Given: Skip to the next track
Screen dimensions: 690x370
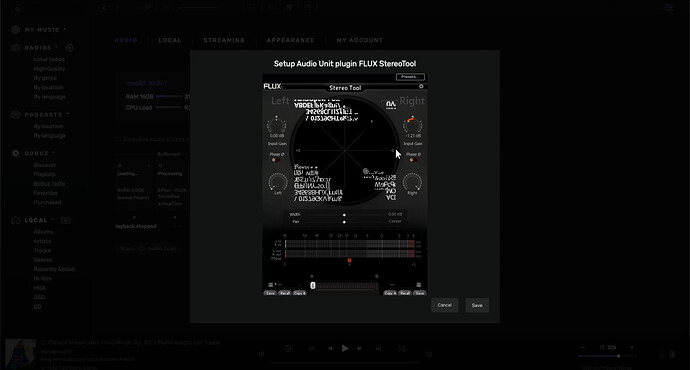Looking at the screenshot, I should tap(360, 348).
